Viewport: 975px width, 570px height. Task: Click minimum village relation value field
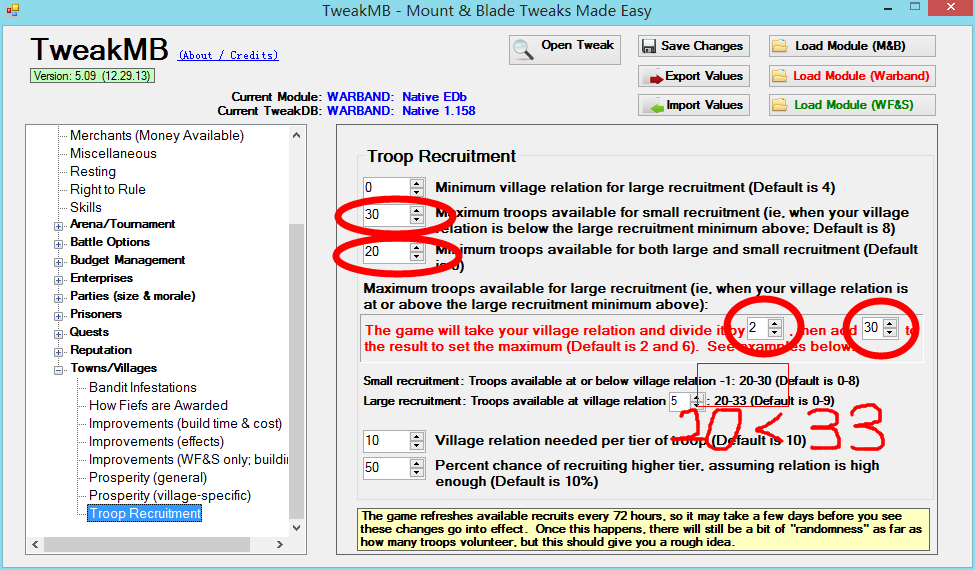coord(387,188)
